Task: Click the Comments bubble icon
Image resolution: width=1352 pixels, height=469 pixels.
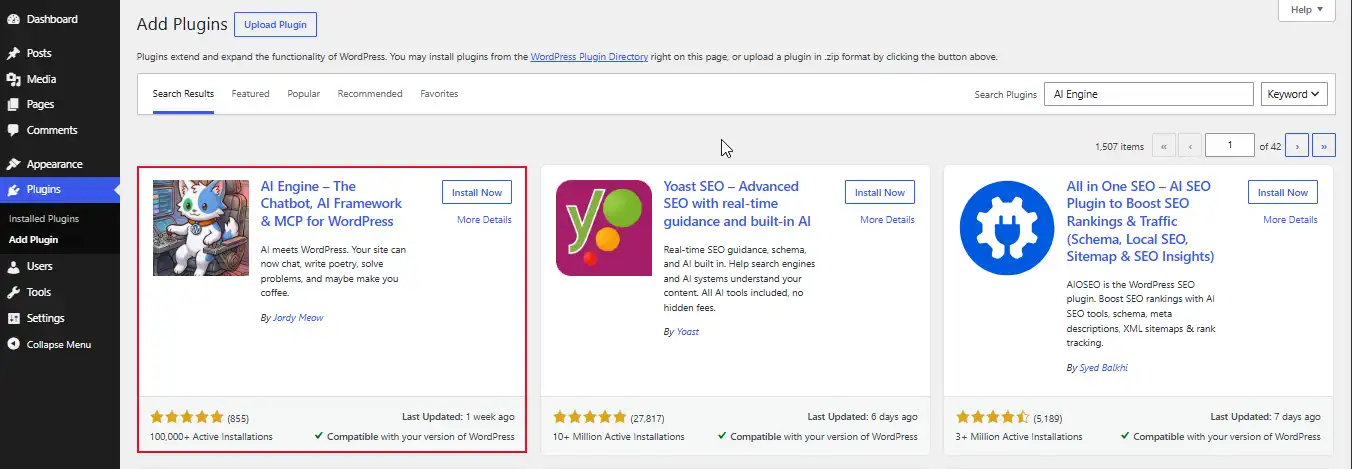Action: (x=13, y=130)
